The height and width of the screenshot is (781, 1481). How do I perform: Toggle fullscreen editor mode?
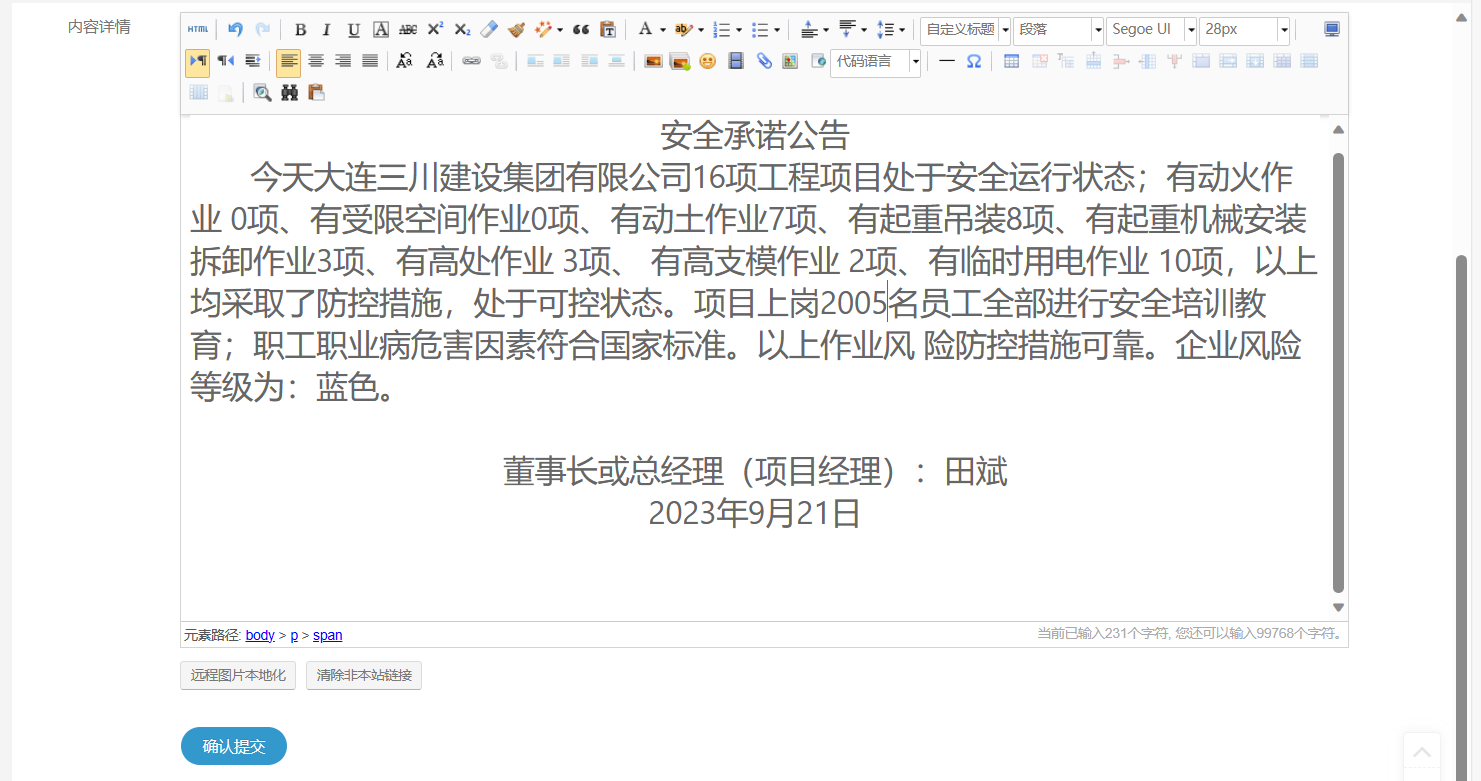click(x=1332, y=30)
